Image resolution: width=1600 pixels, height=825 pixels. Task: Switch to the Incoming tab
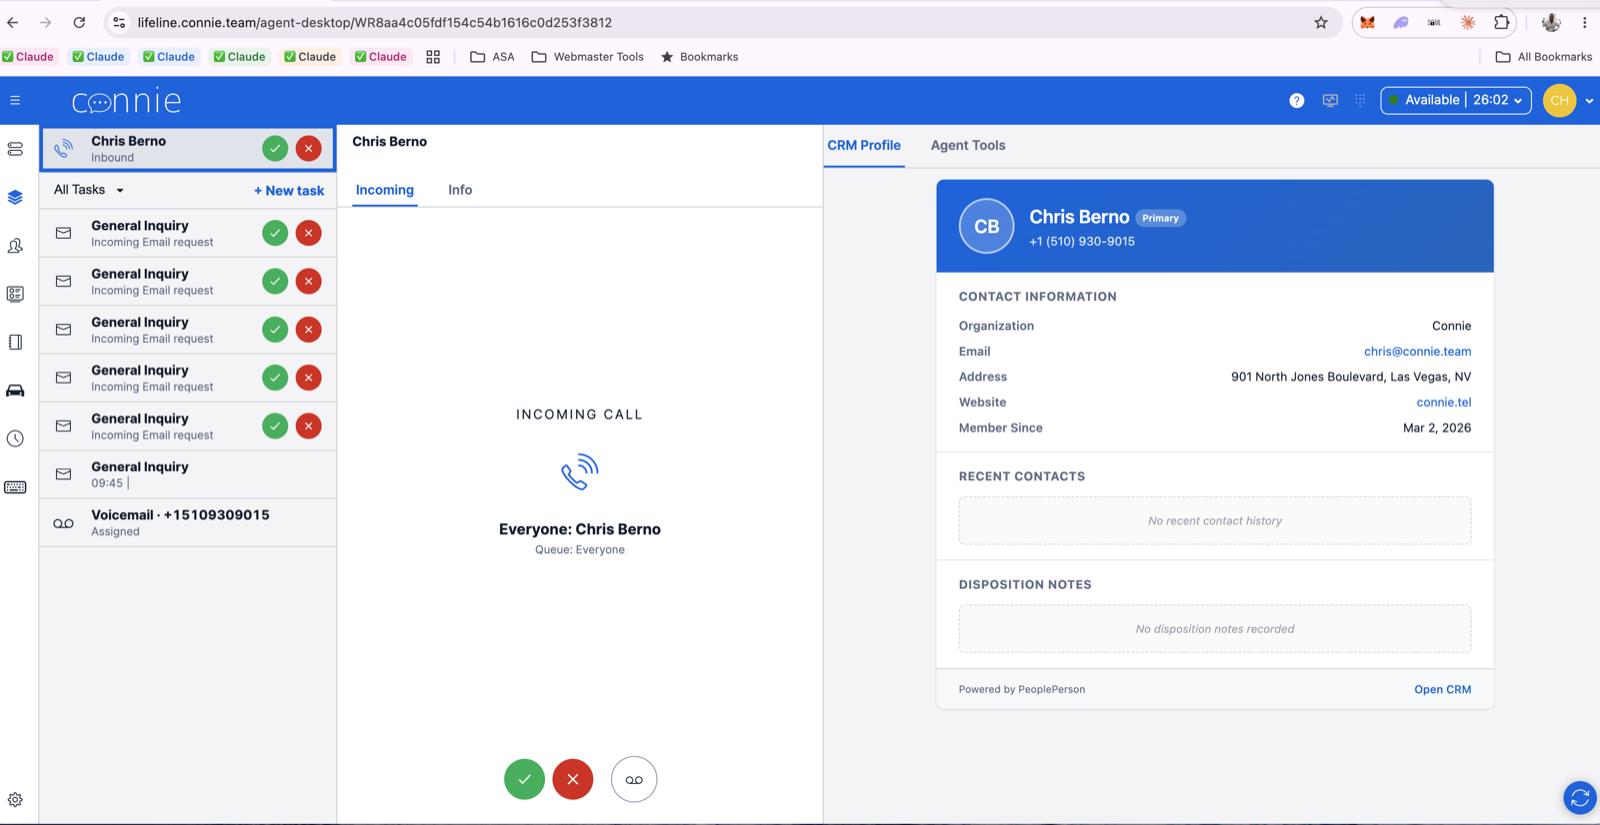click(385, 190)
